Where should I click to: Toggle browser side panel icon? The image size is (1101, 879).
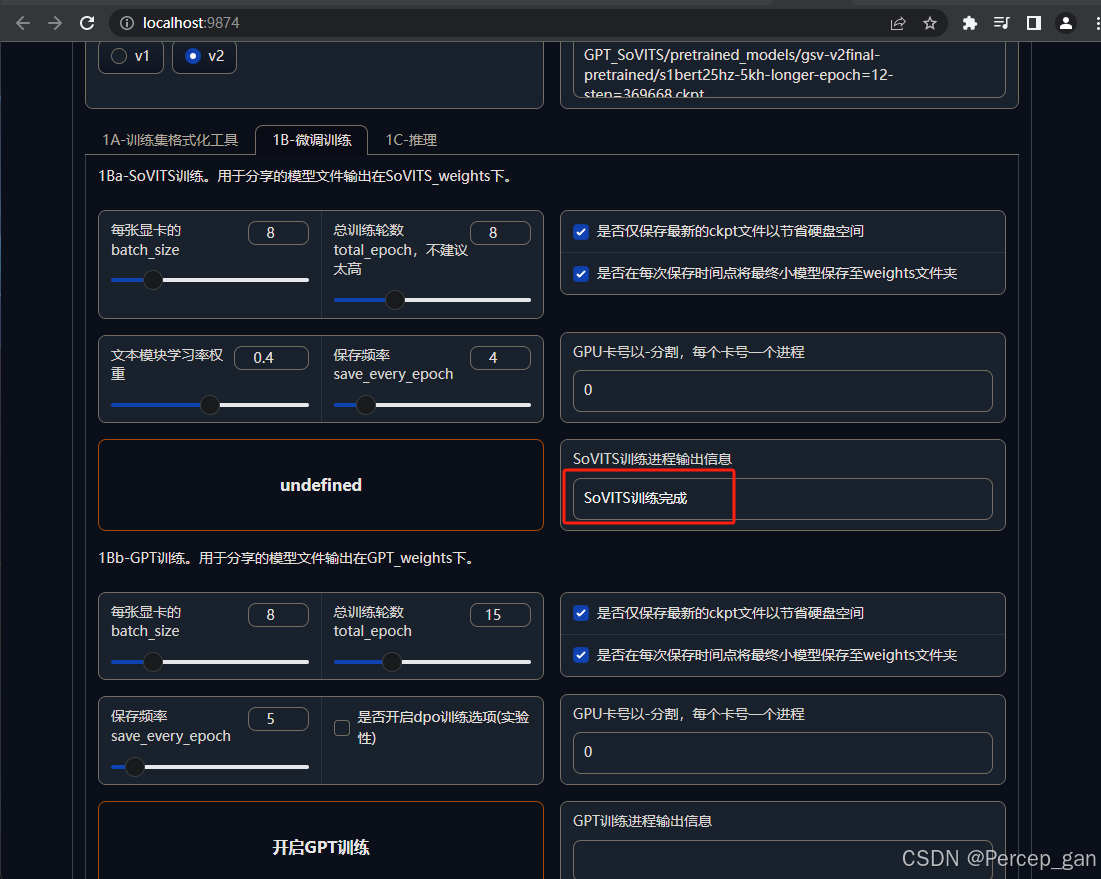tap(1034, 23)
